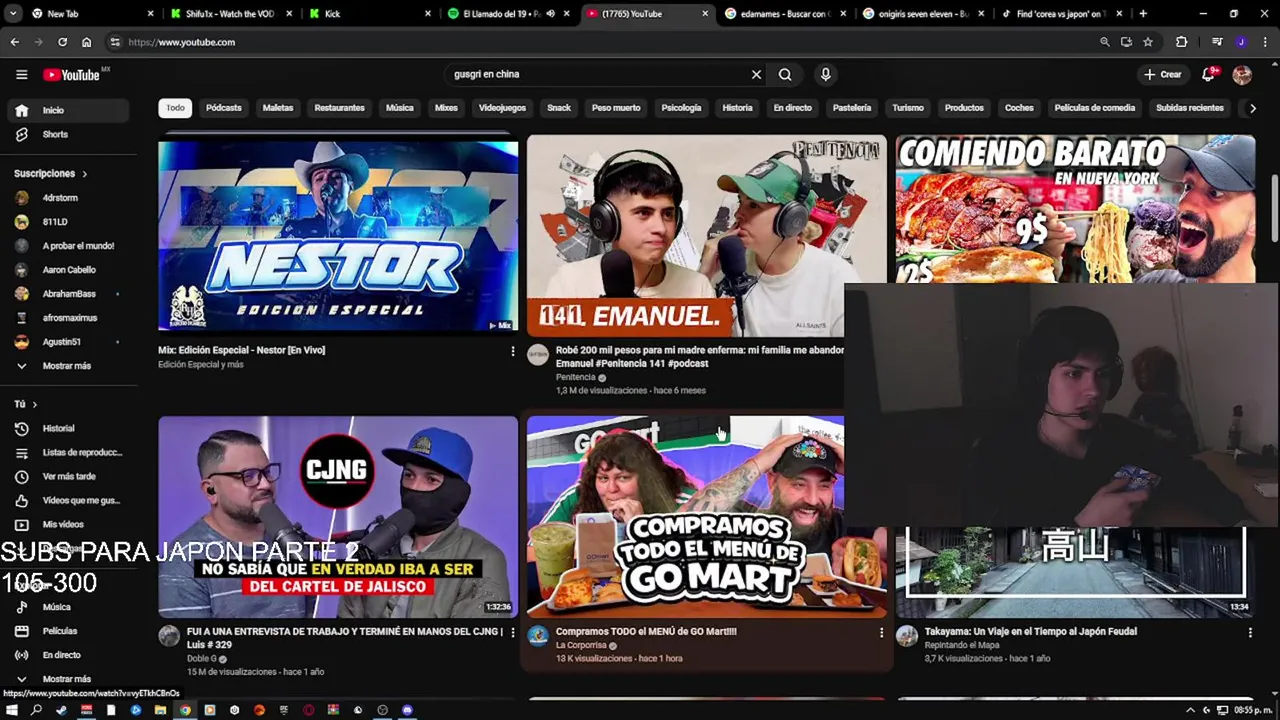Open the YouTube hamburger guide menu
This screenshot has height=720, width=1280.
[x=21, y=74]
